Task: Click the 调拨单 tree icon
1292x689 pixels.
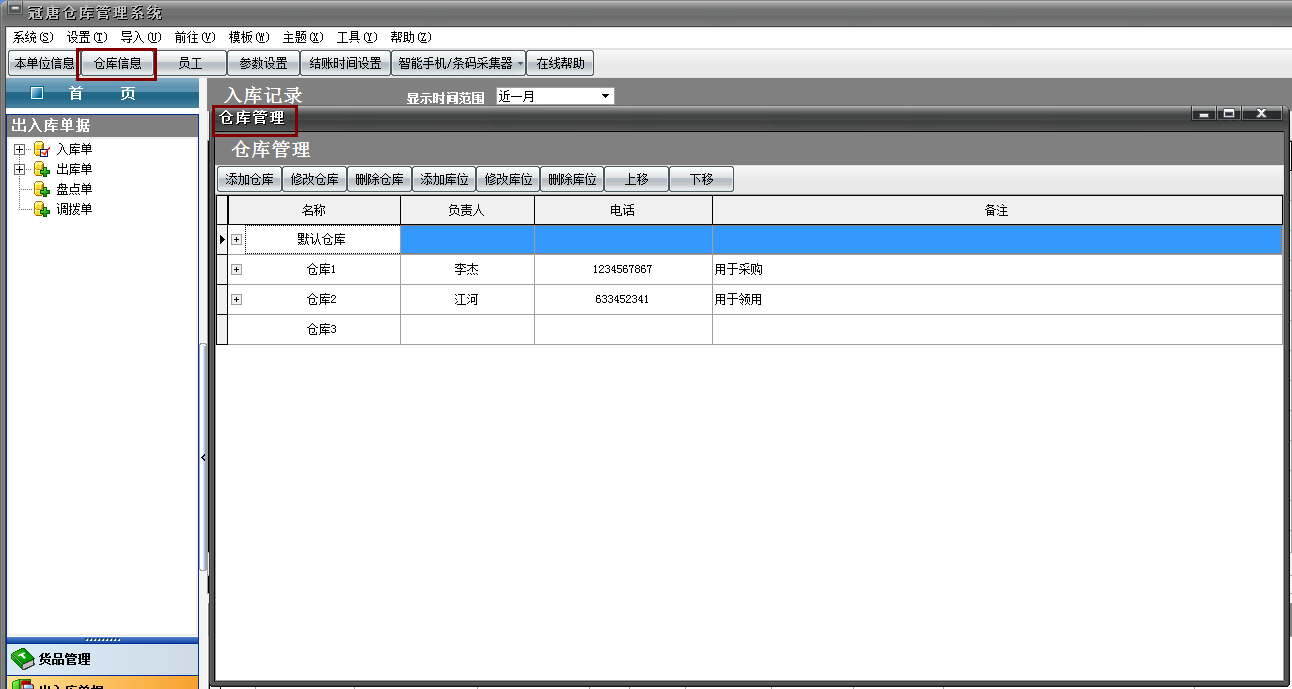Action: coord(41,210)
